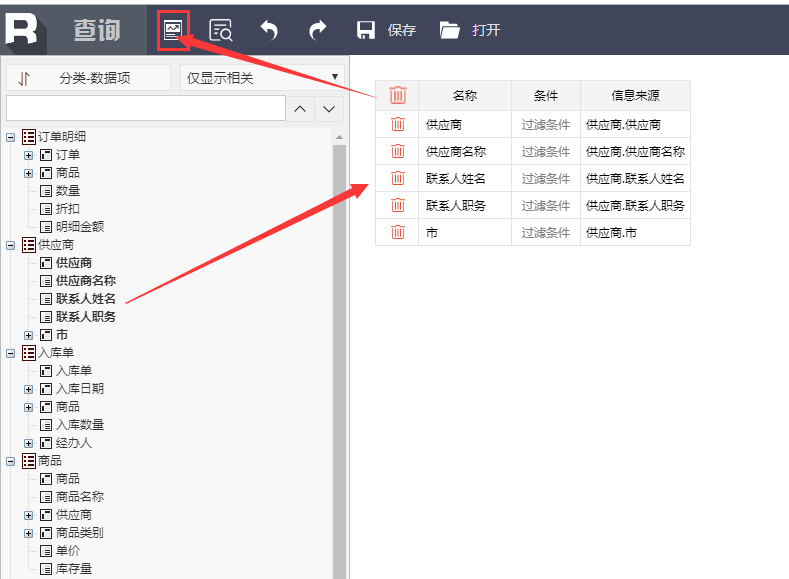Screen dimensions: 789x579
Task: Click 过滤条件 for 联系人姓名 row
Action: click(546, 179)
